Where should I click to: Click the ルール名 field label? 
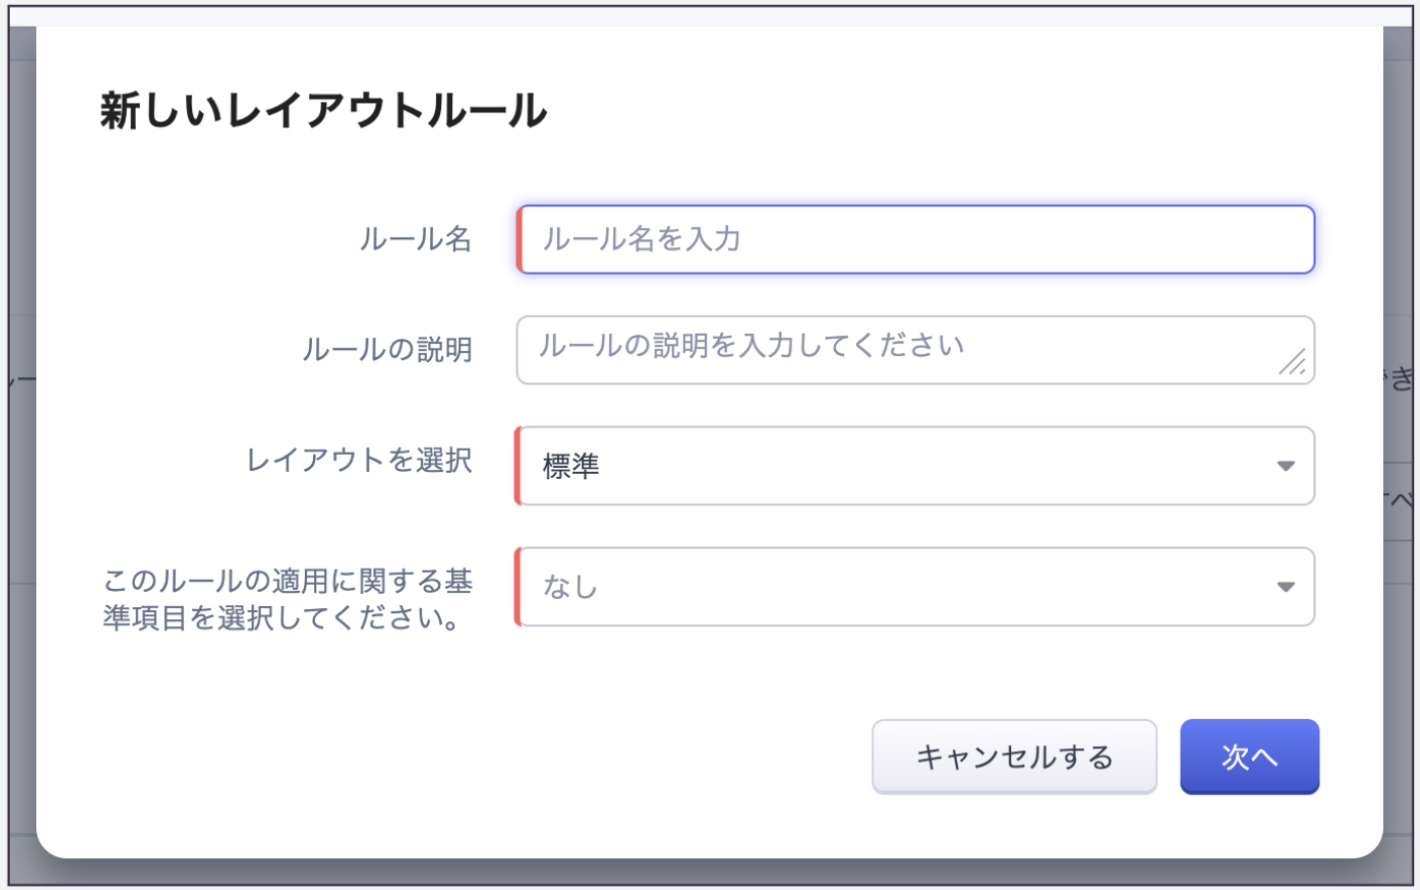(416, 240)
